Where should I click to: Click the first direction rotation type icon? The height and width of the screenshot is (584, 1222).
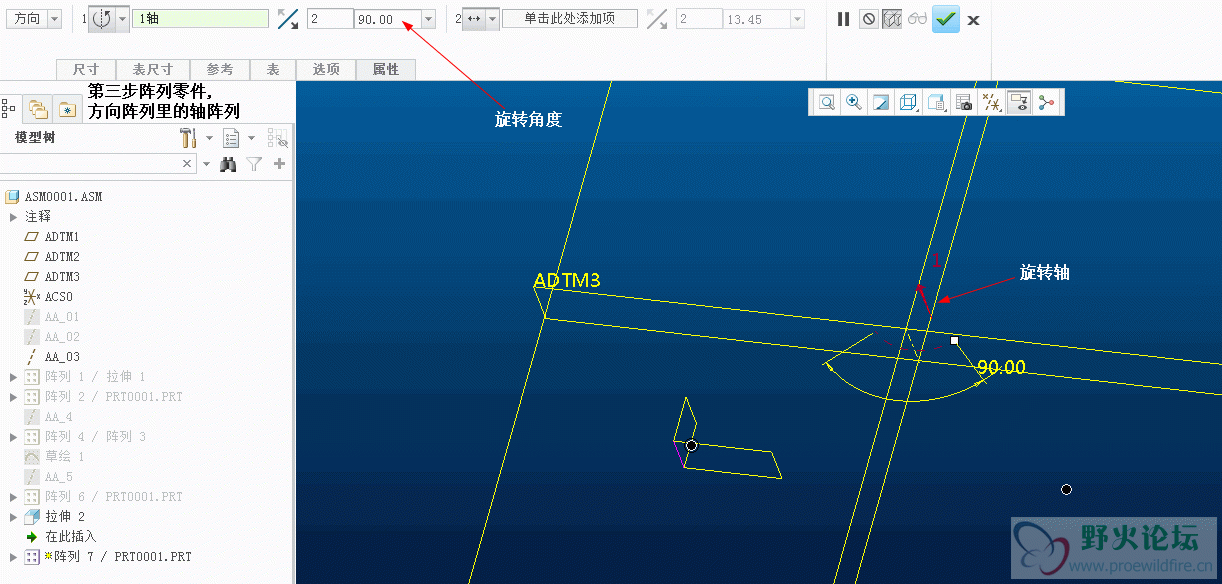101,19
